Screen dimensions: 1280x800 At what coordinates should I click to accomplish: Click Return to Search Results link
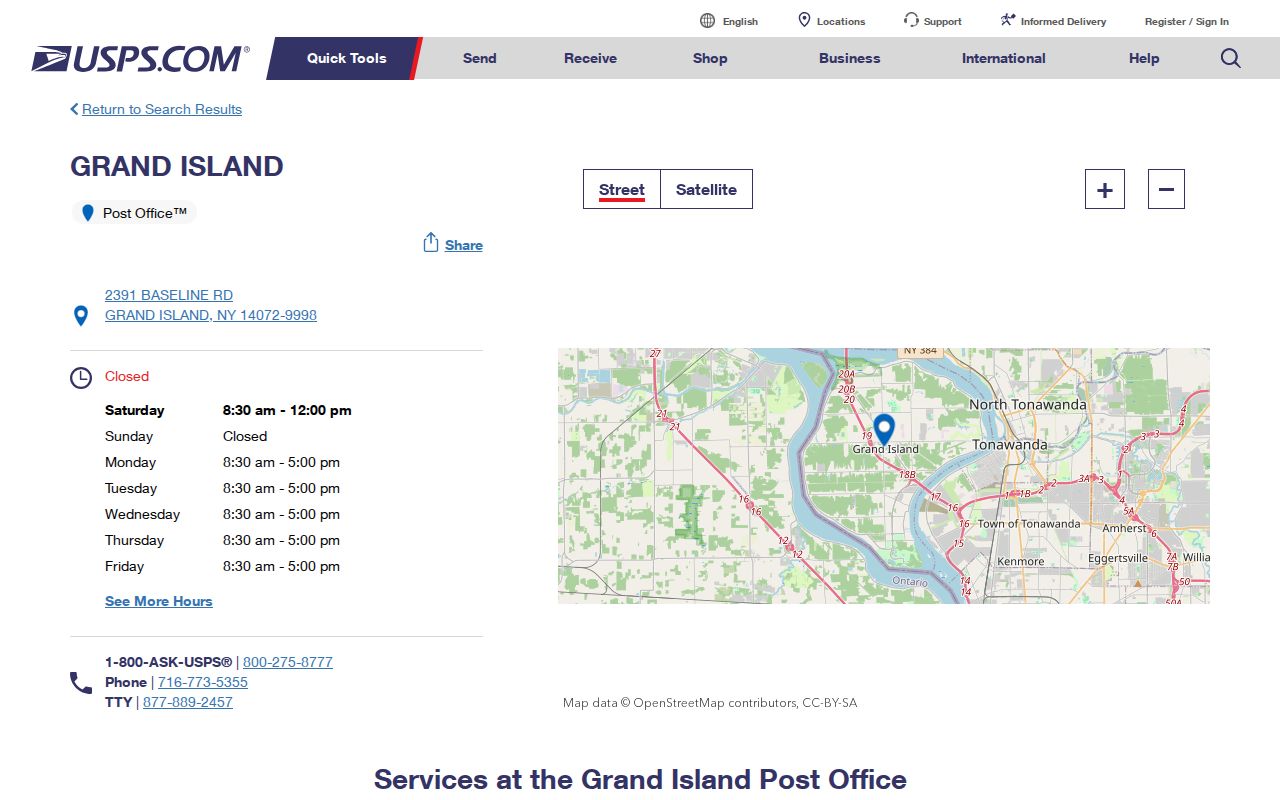[x=162, y=109]
